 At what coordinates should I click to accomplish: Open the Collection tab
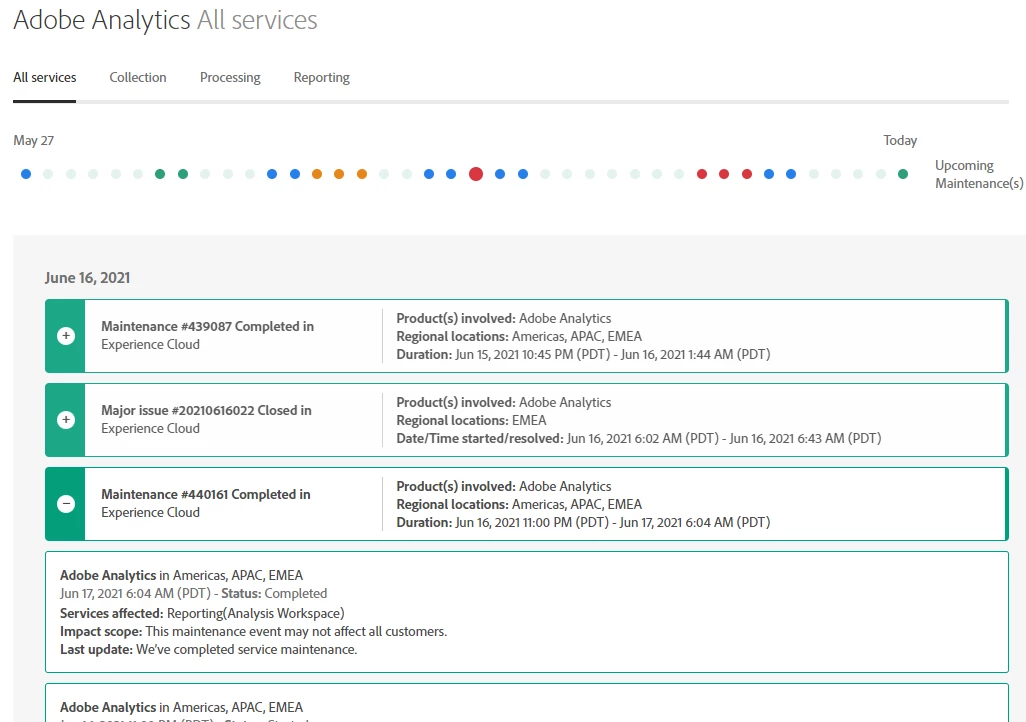(137, 77)
